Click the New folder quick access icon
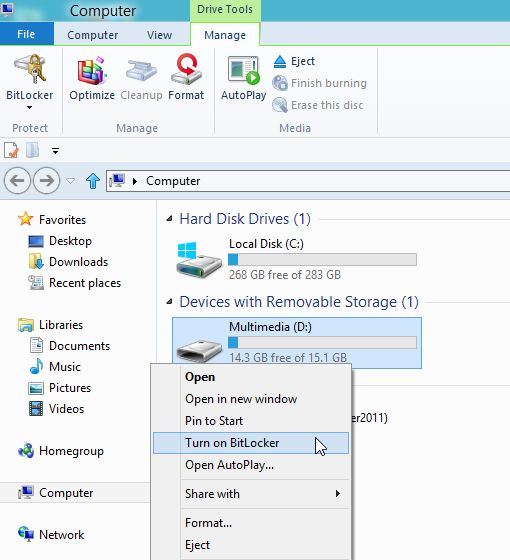 [32, 150]
